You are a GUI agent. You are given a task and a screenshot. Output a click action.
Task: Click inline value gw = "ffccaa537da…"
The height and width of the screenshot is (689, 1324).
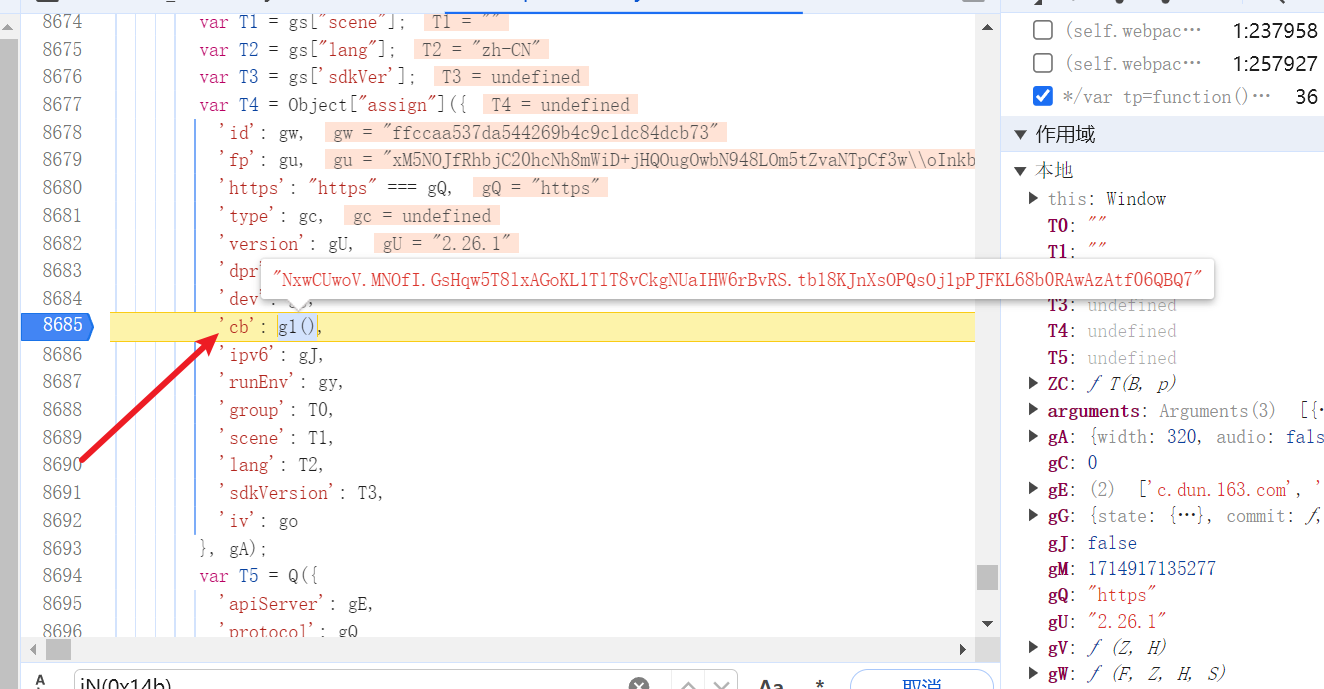pos(526,132)
